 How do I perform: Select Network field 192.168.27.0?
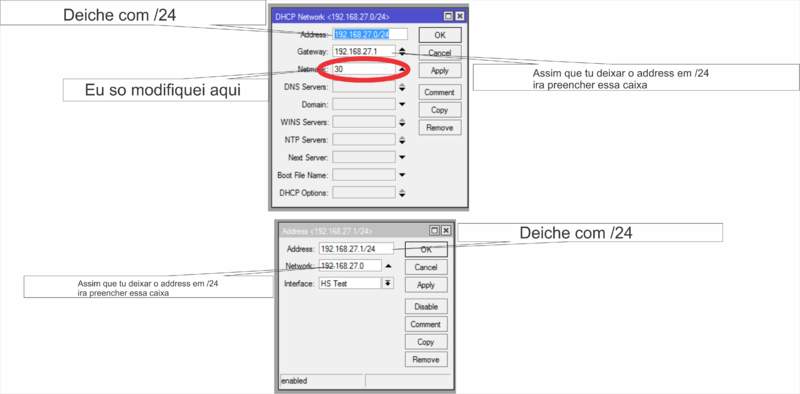click(350, 266)
